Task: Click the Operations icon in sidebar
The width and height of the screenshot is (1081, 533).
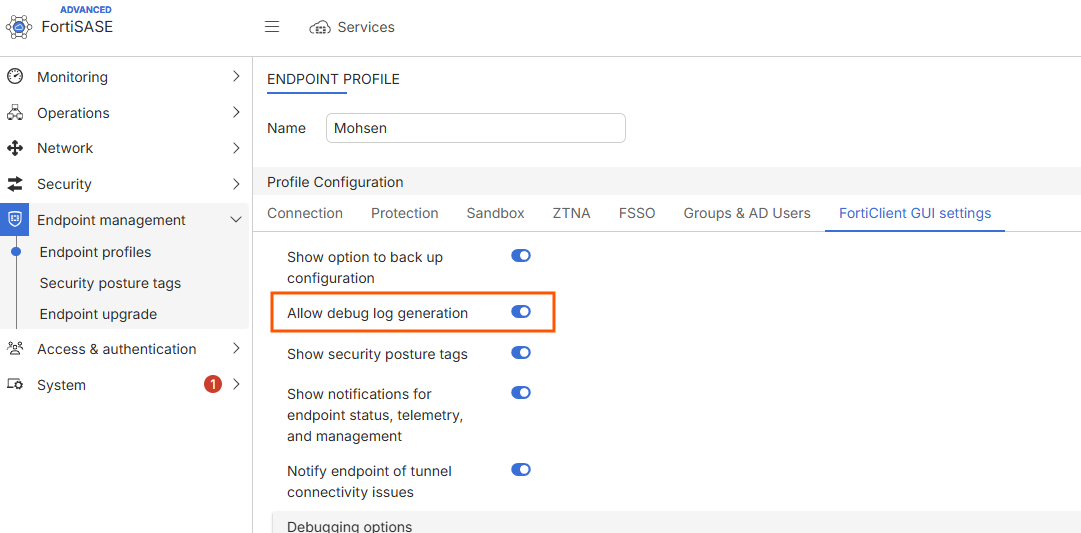Action: (15, 112)
